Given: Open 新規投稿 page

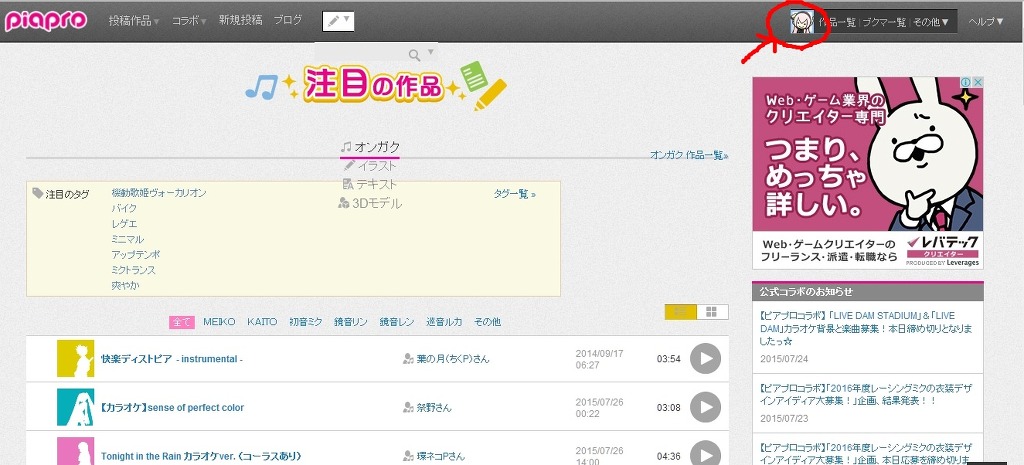Looking at the screenshot, I should click(240, 20).
